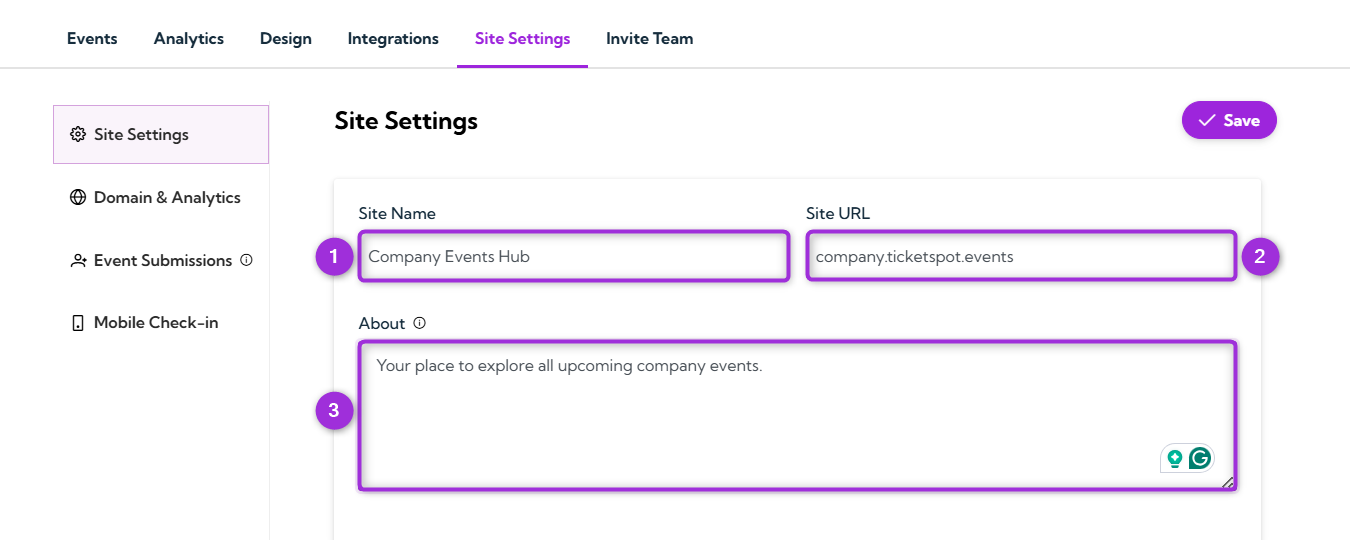1350x540 pixels.
Task: Click the green lightbulb icon in the About box
Action: [1175, 458]
